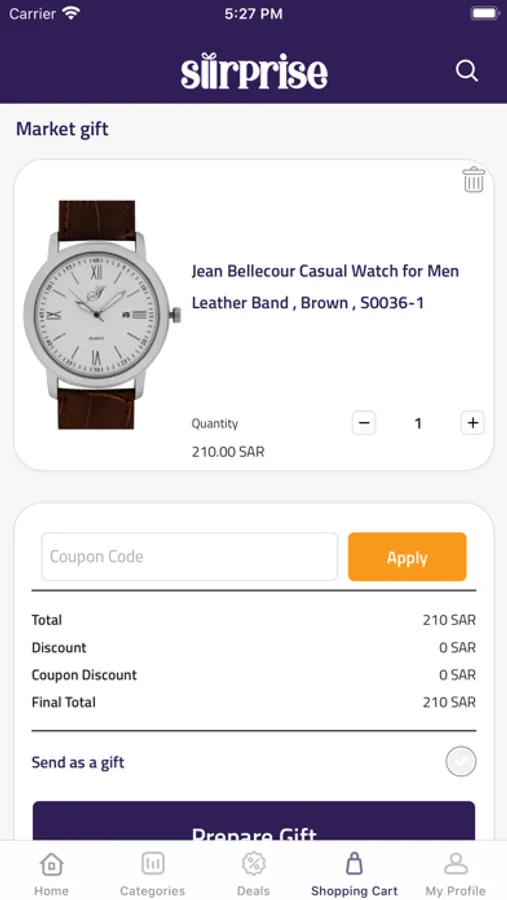Apply the coupon with the orange button
This screenshot has height=900, width=507.
407,557
